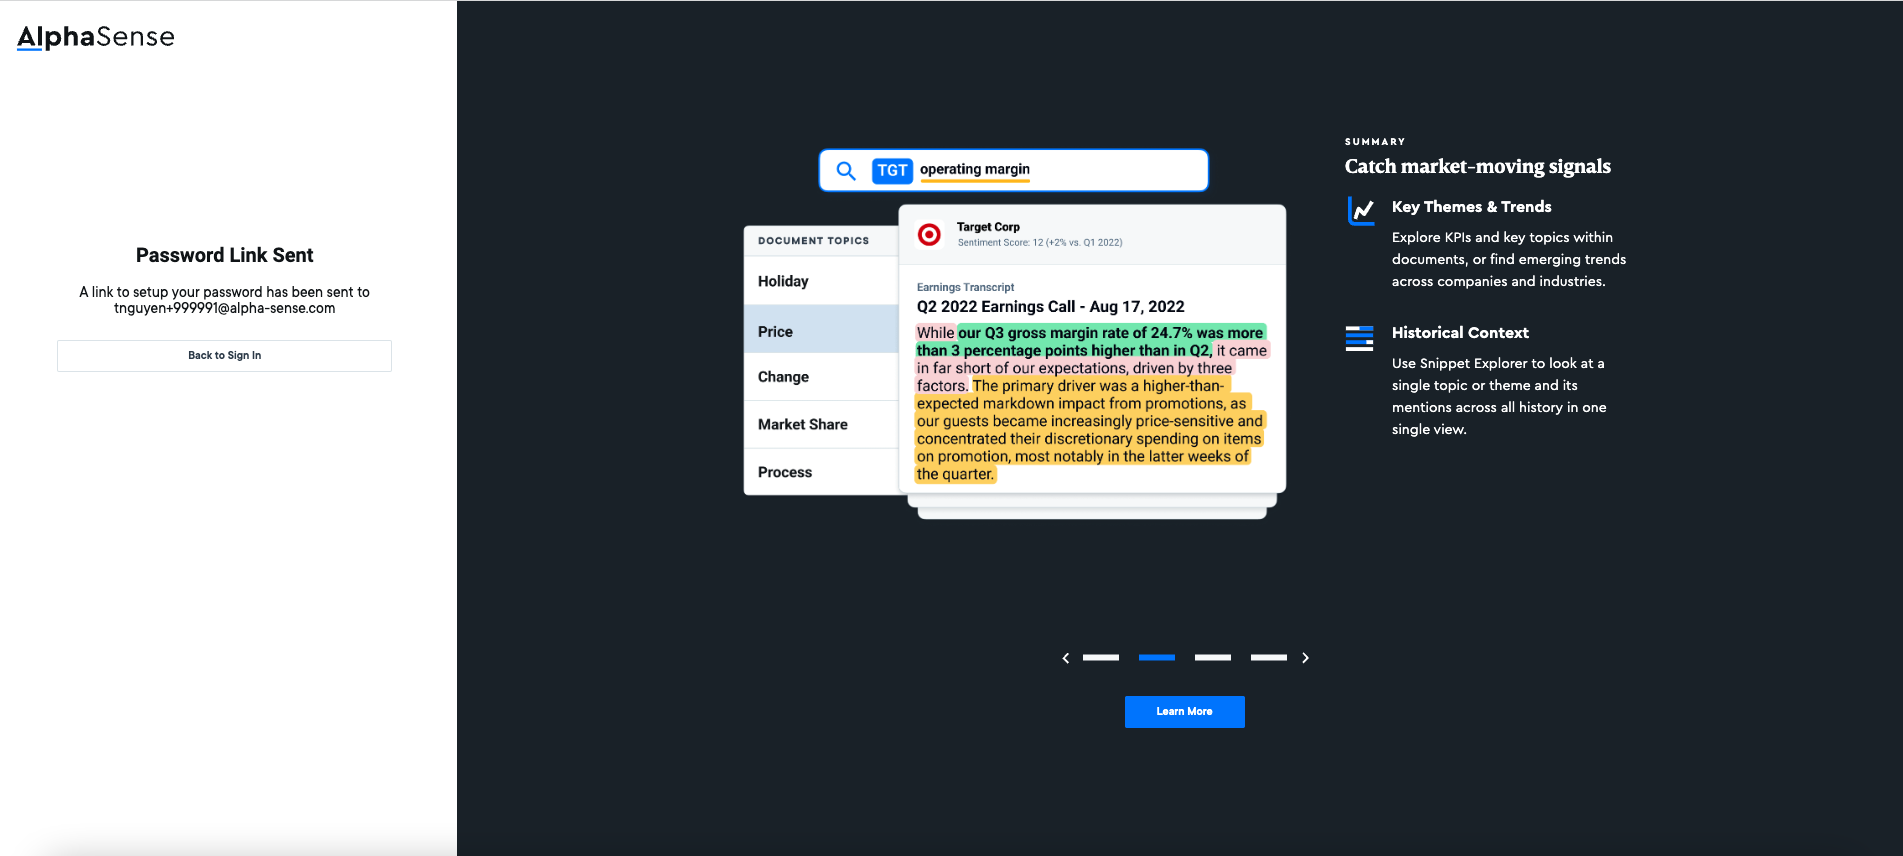The height and width of the screenshot is (856, 1903).
Task: Select the second blue carousel indicator
Action: point(1157,657)
